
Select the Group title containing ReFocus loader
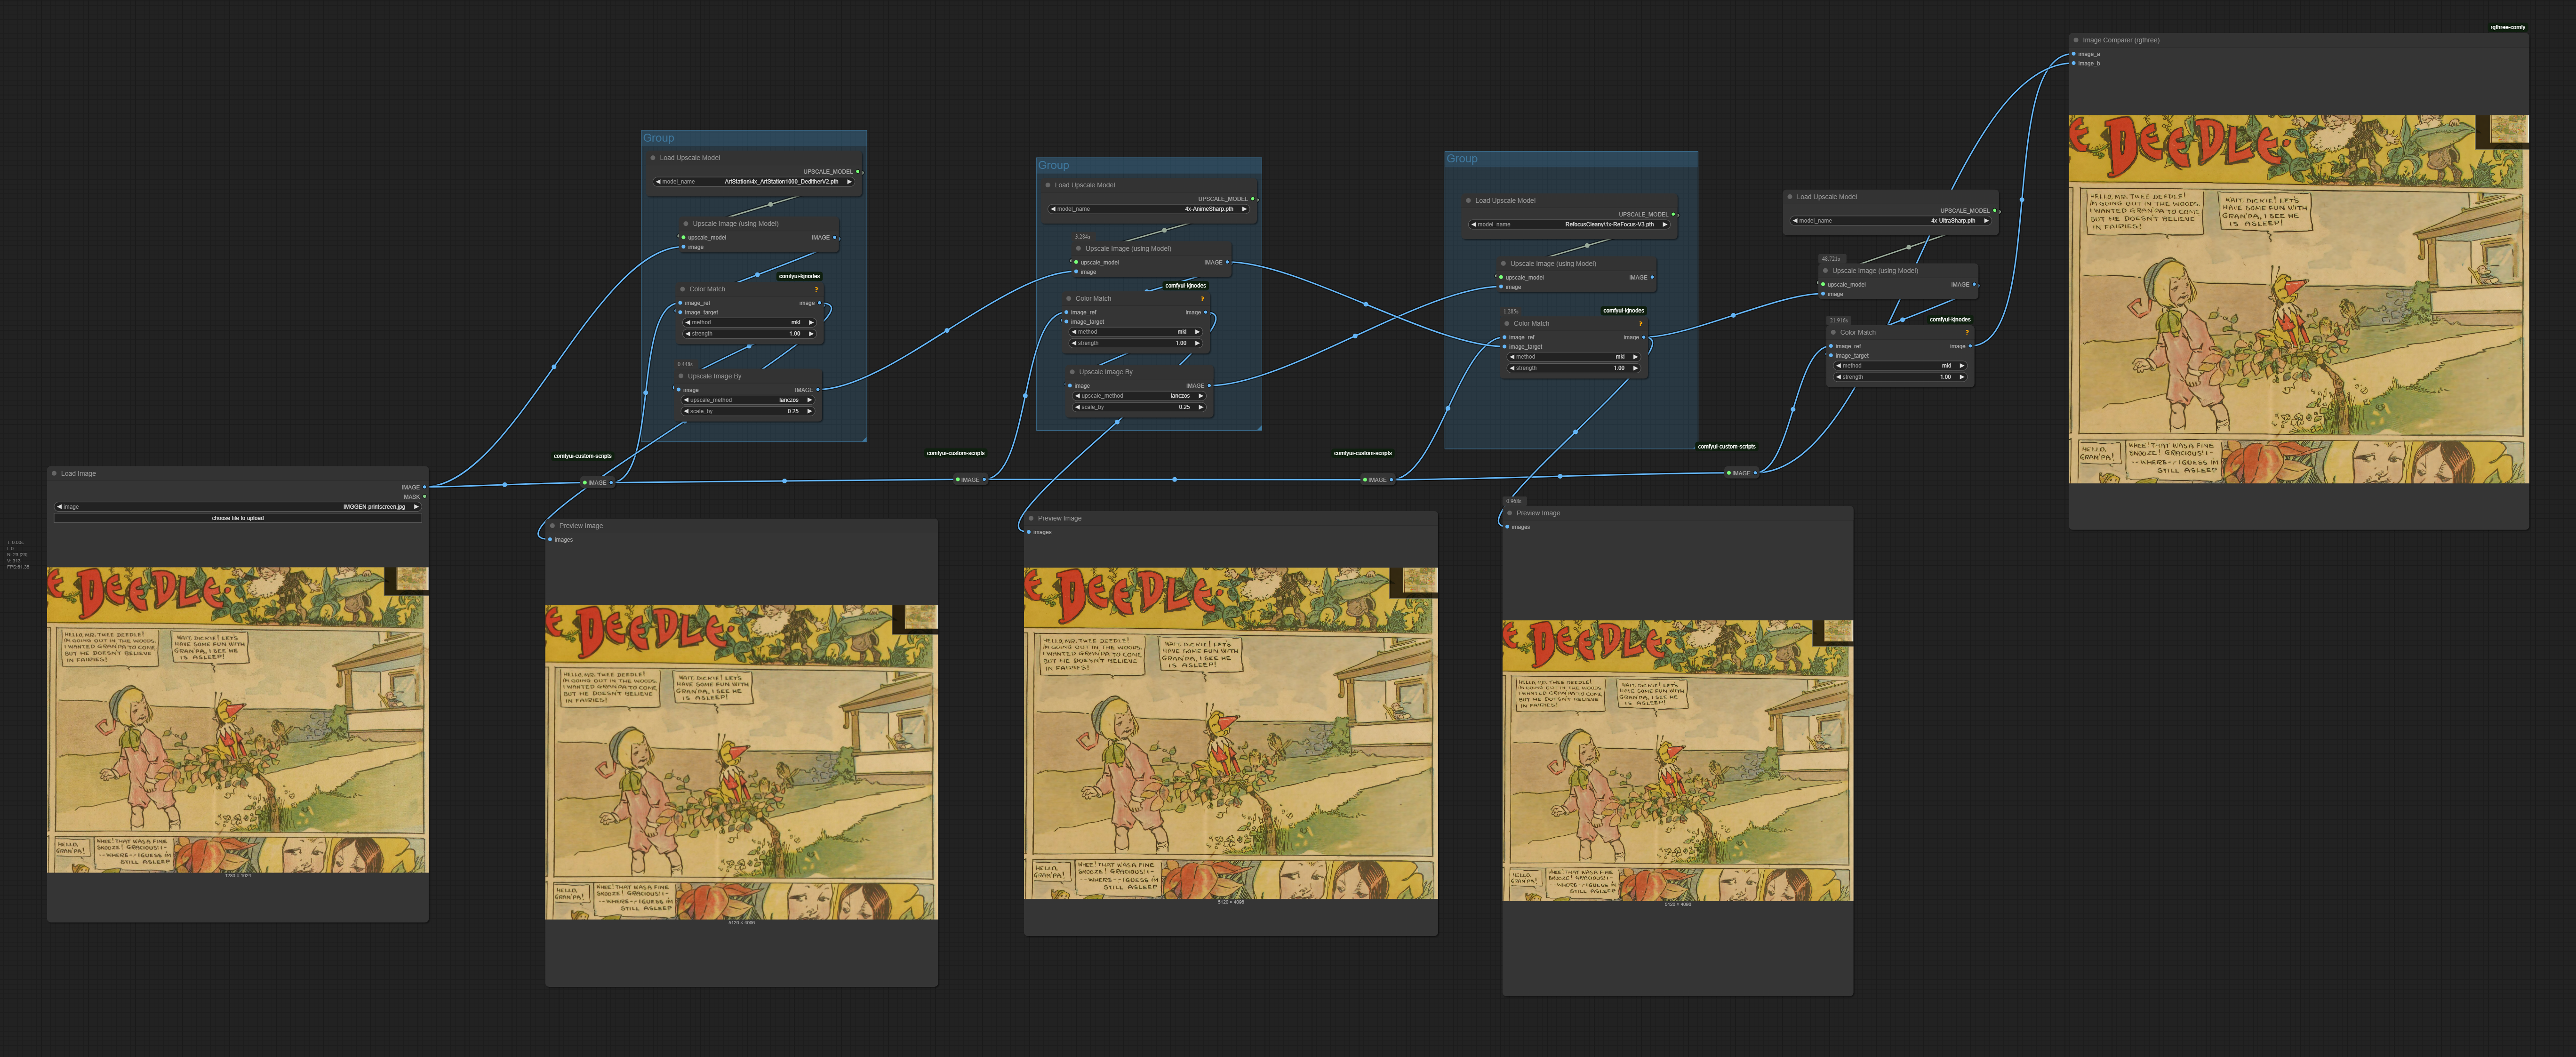click(1461, 159)
